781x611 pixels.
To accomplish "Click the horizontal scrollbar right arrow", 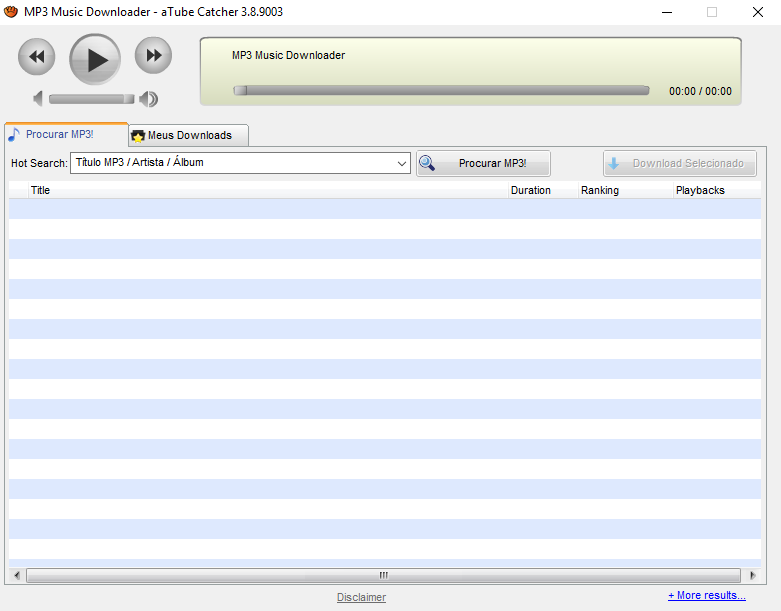I will (752, 575).
